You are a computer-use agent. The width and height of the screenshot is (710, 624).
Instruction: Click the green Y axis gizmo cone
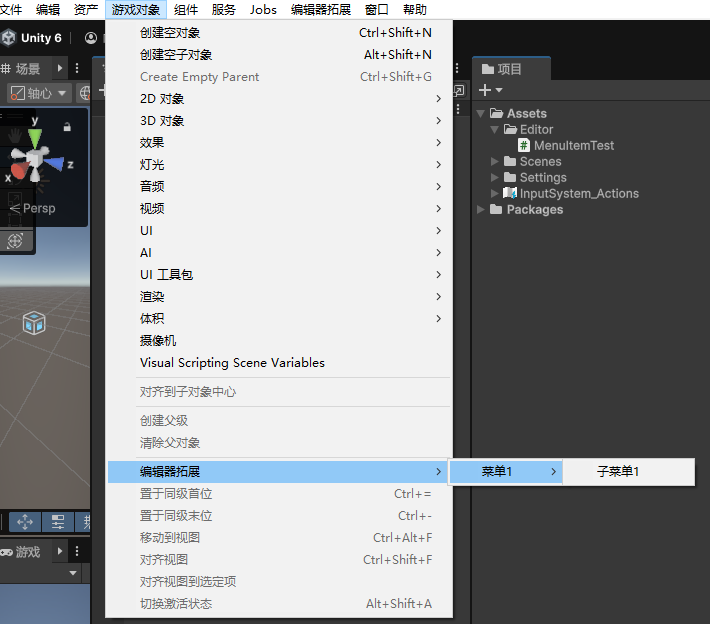click(x=34, y=134)
